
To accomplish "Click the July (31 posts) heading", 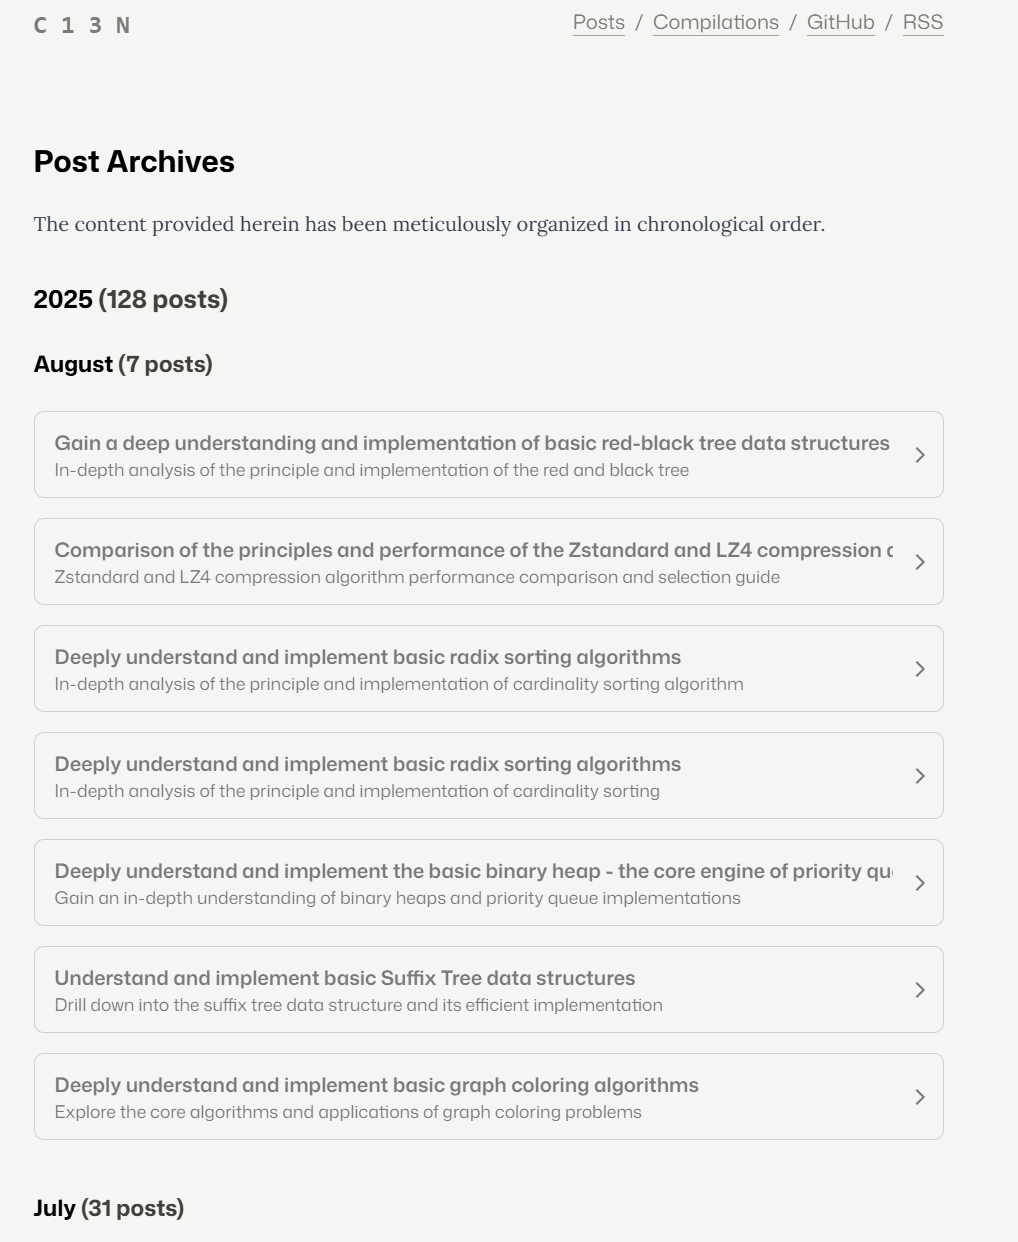I will (108, 1208).
